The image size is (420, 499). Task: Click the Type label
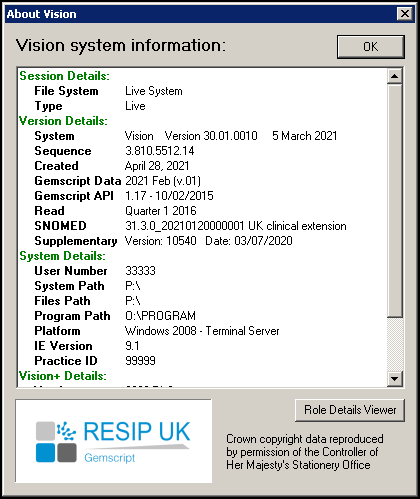[x=48, y=106]
